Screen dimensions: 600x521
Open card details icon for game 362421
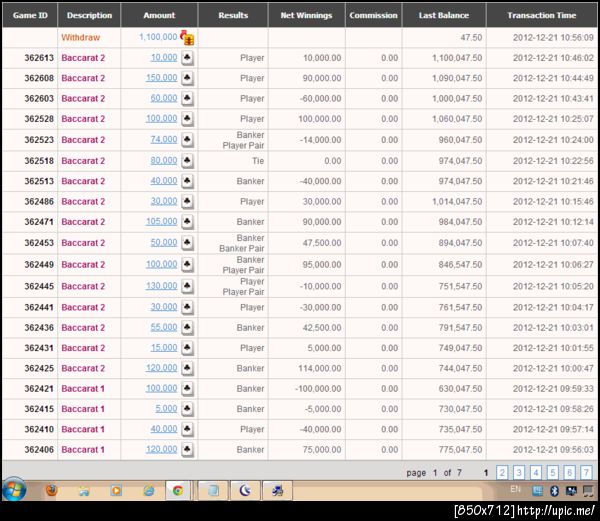click(187, 388)
